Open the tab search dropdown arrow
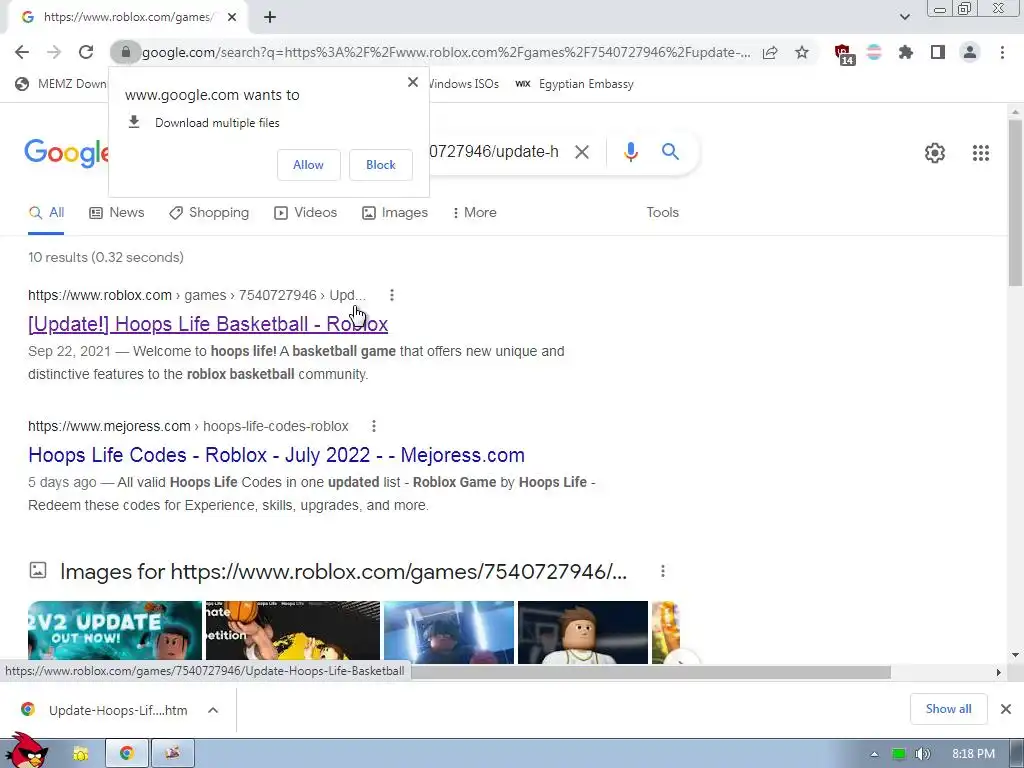This screenshot has height=768, width=1024. point(904,17)
